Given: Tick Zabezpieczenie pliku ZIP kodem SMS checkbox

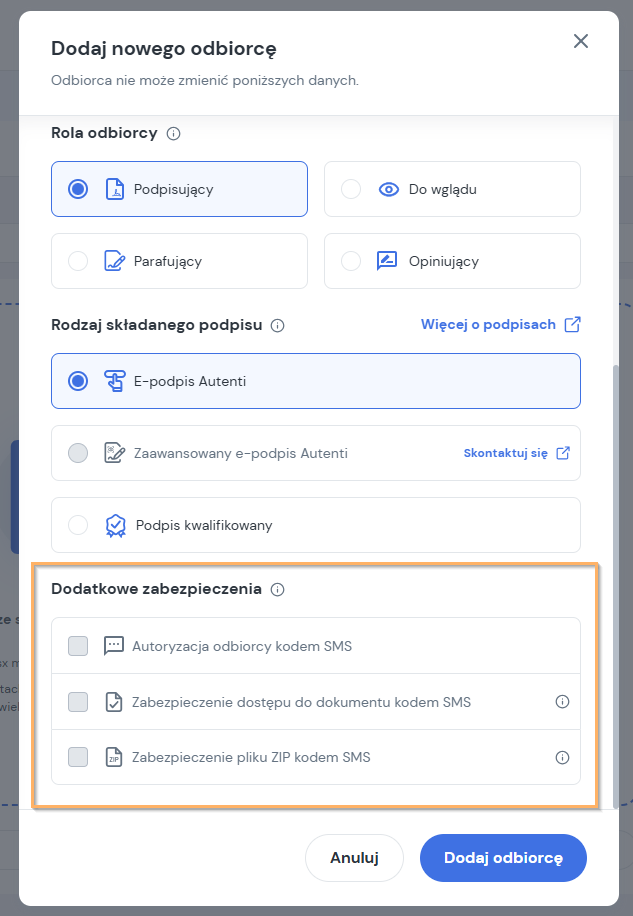Looking at the screenshot, I should tap(78, 757).
